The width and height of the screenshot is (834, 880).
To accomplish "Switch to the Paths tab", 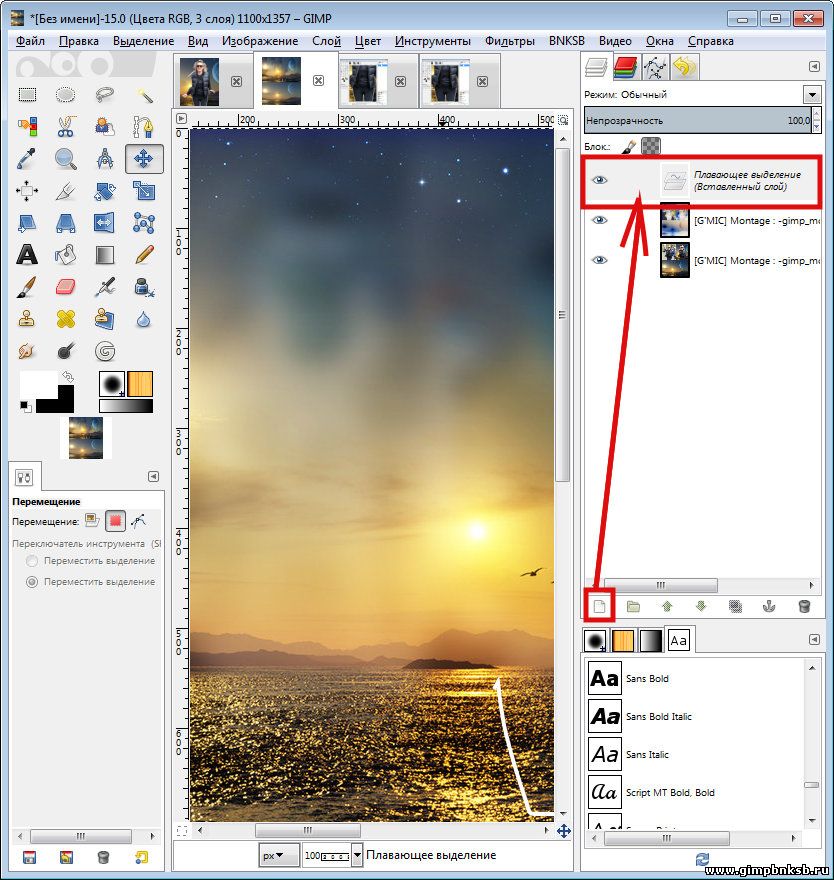I will point(655,67).
